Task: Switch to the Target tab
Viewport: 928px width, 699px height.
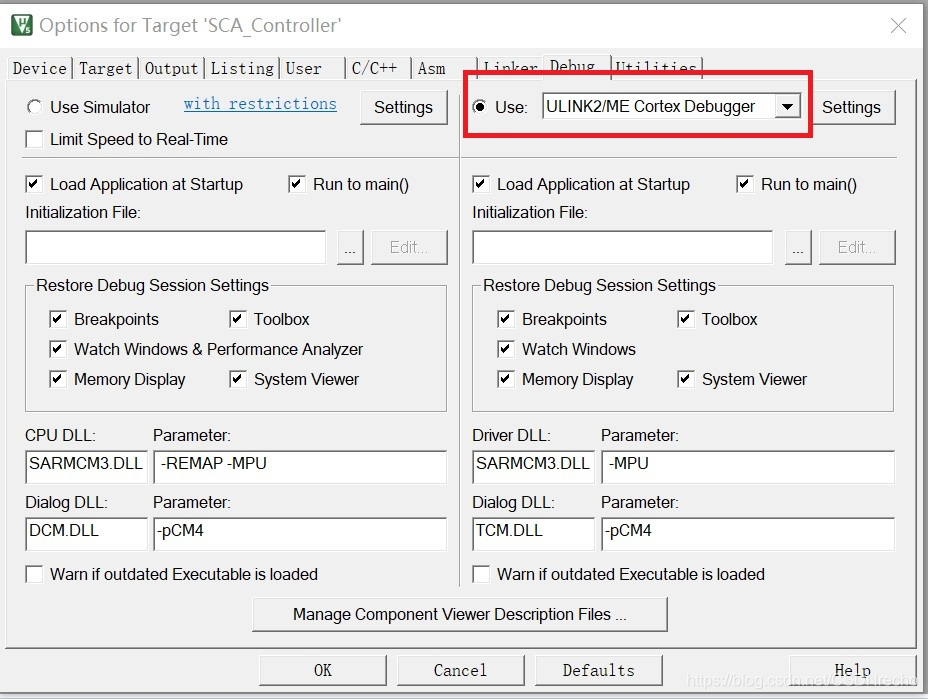Action: point(105,69)
